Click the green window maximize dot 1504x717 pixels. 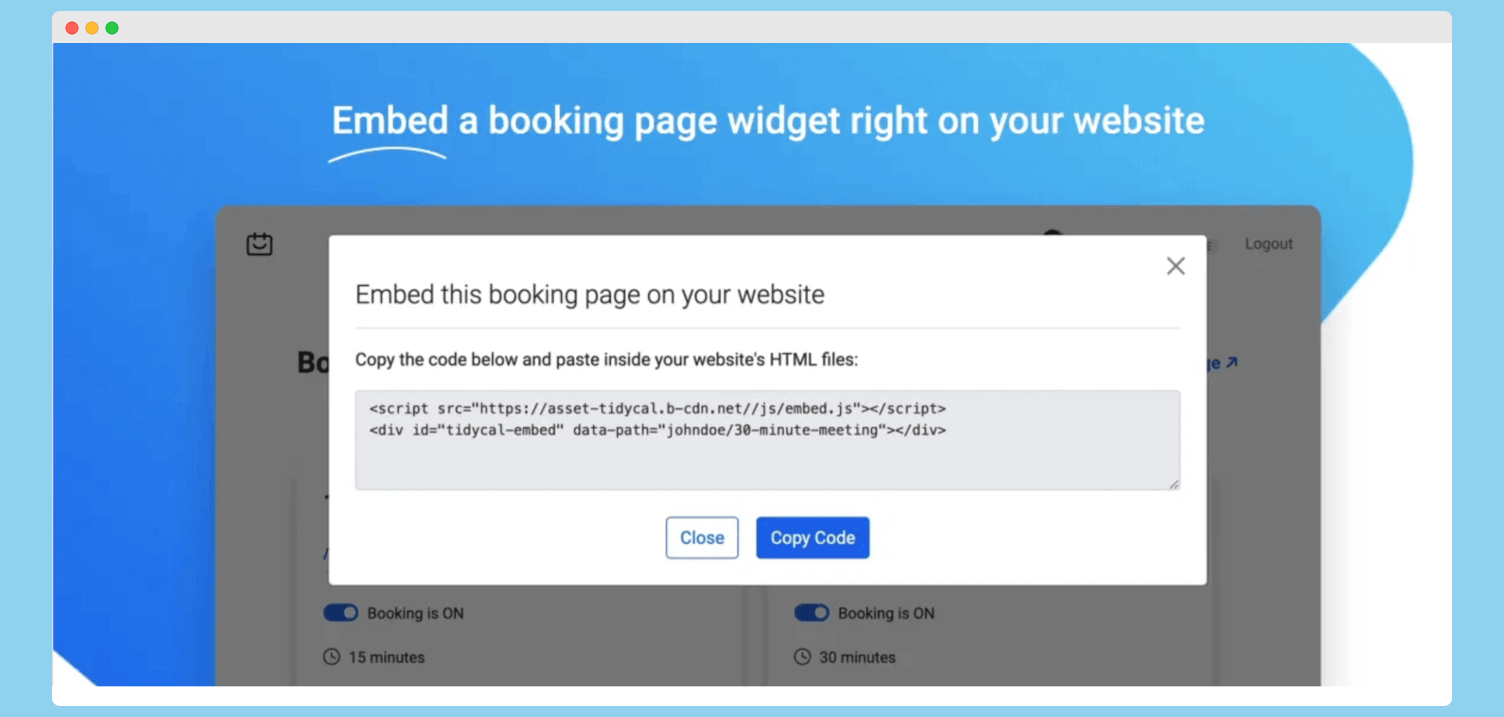112,28
